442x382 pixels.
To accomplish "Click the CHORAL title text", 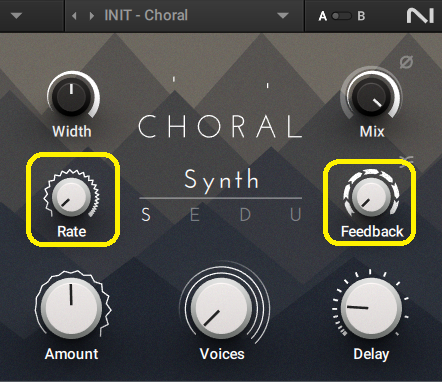I will [x=220, y=127].
